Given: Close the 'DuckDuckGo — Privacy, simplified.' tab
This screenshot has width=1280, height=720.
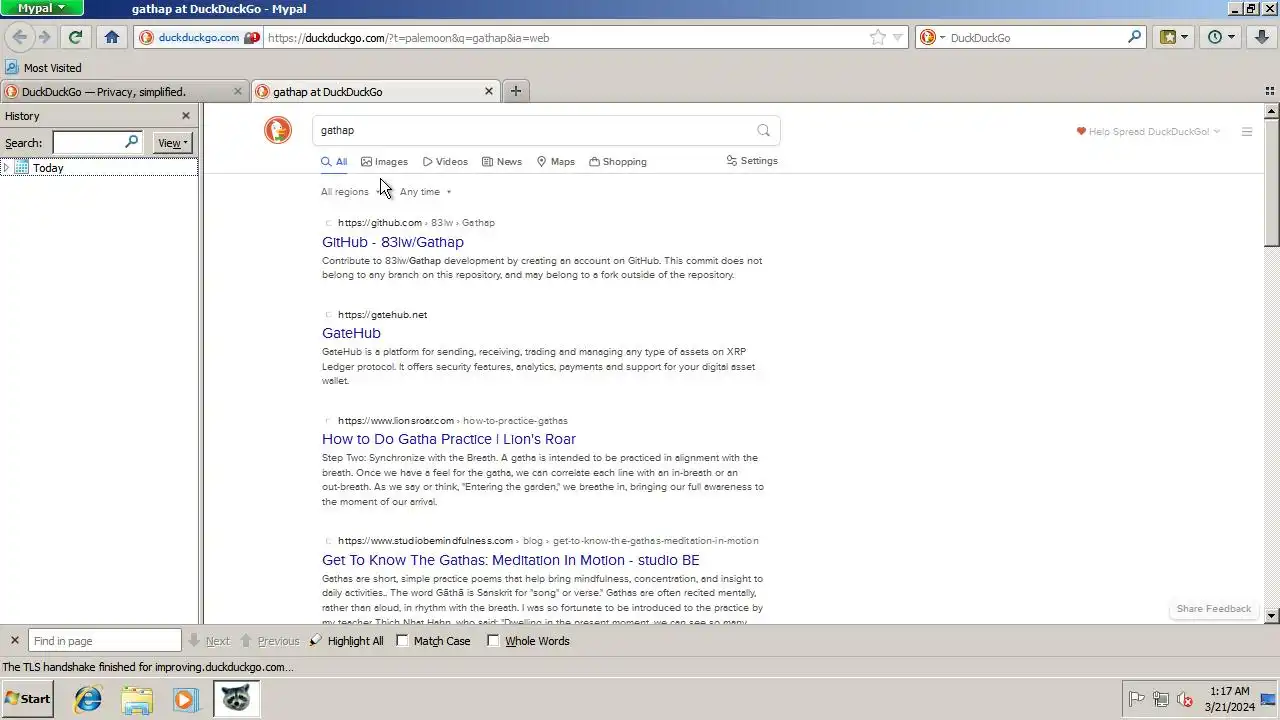Looking at the screenshot, I should 238,91.
